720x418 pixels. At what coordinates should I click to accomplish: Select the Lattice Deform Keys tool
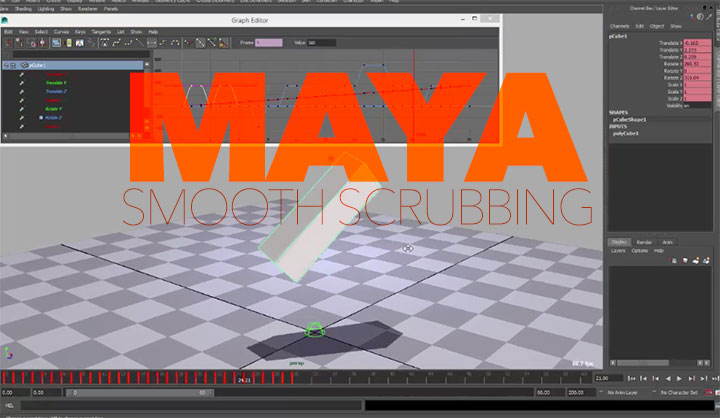33,43
